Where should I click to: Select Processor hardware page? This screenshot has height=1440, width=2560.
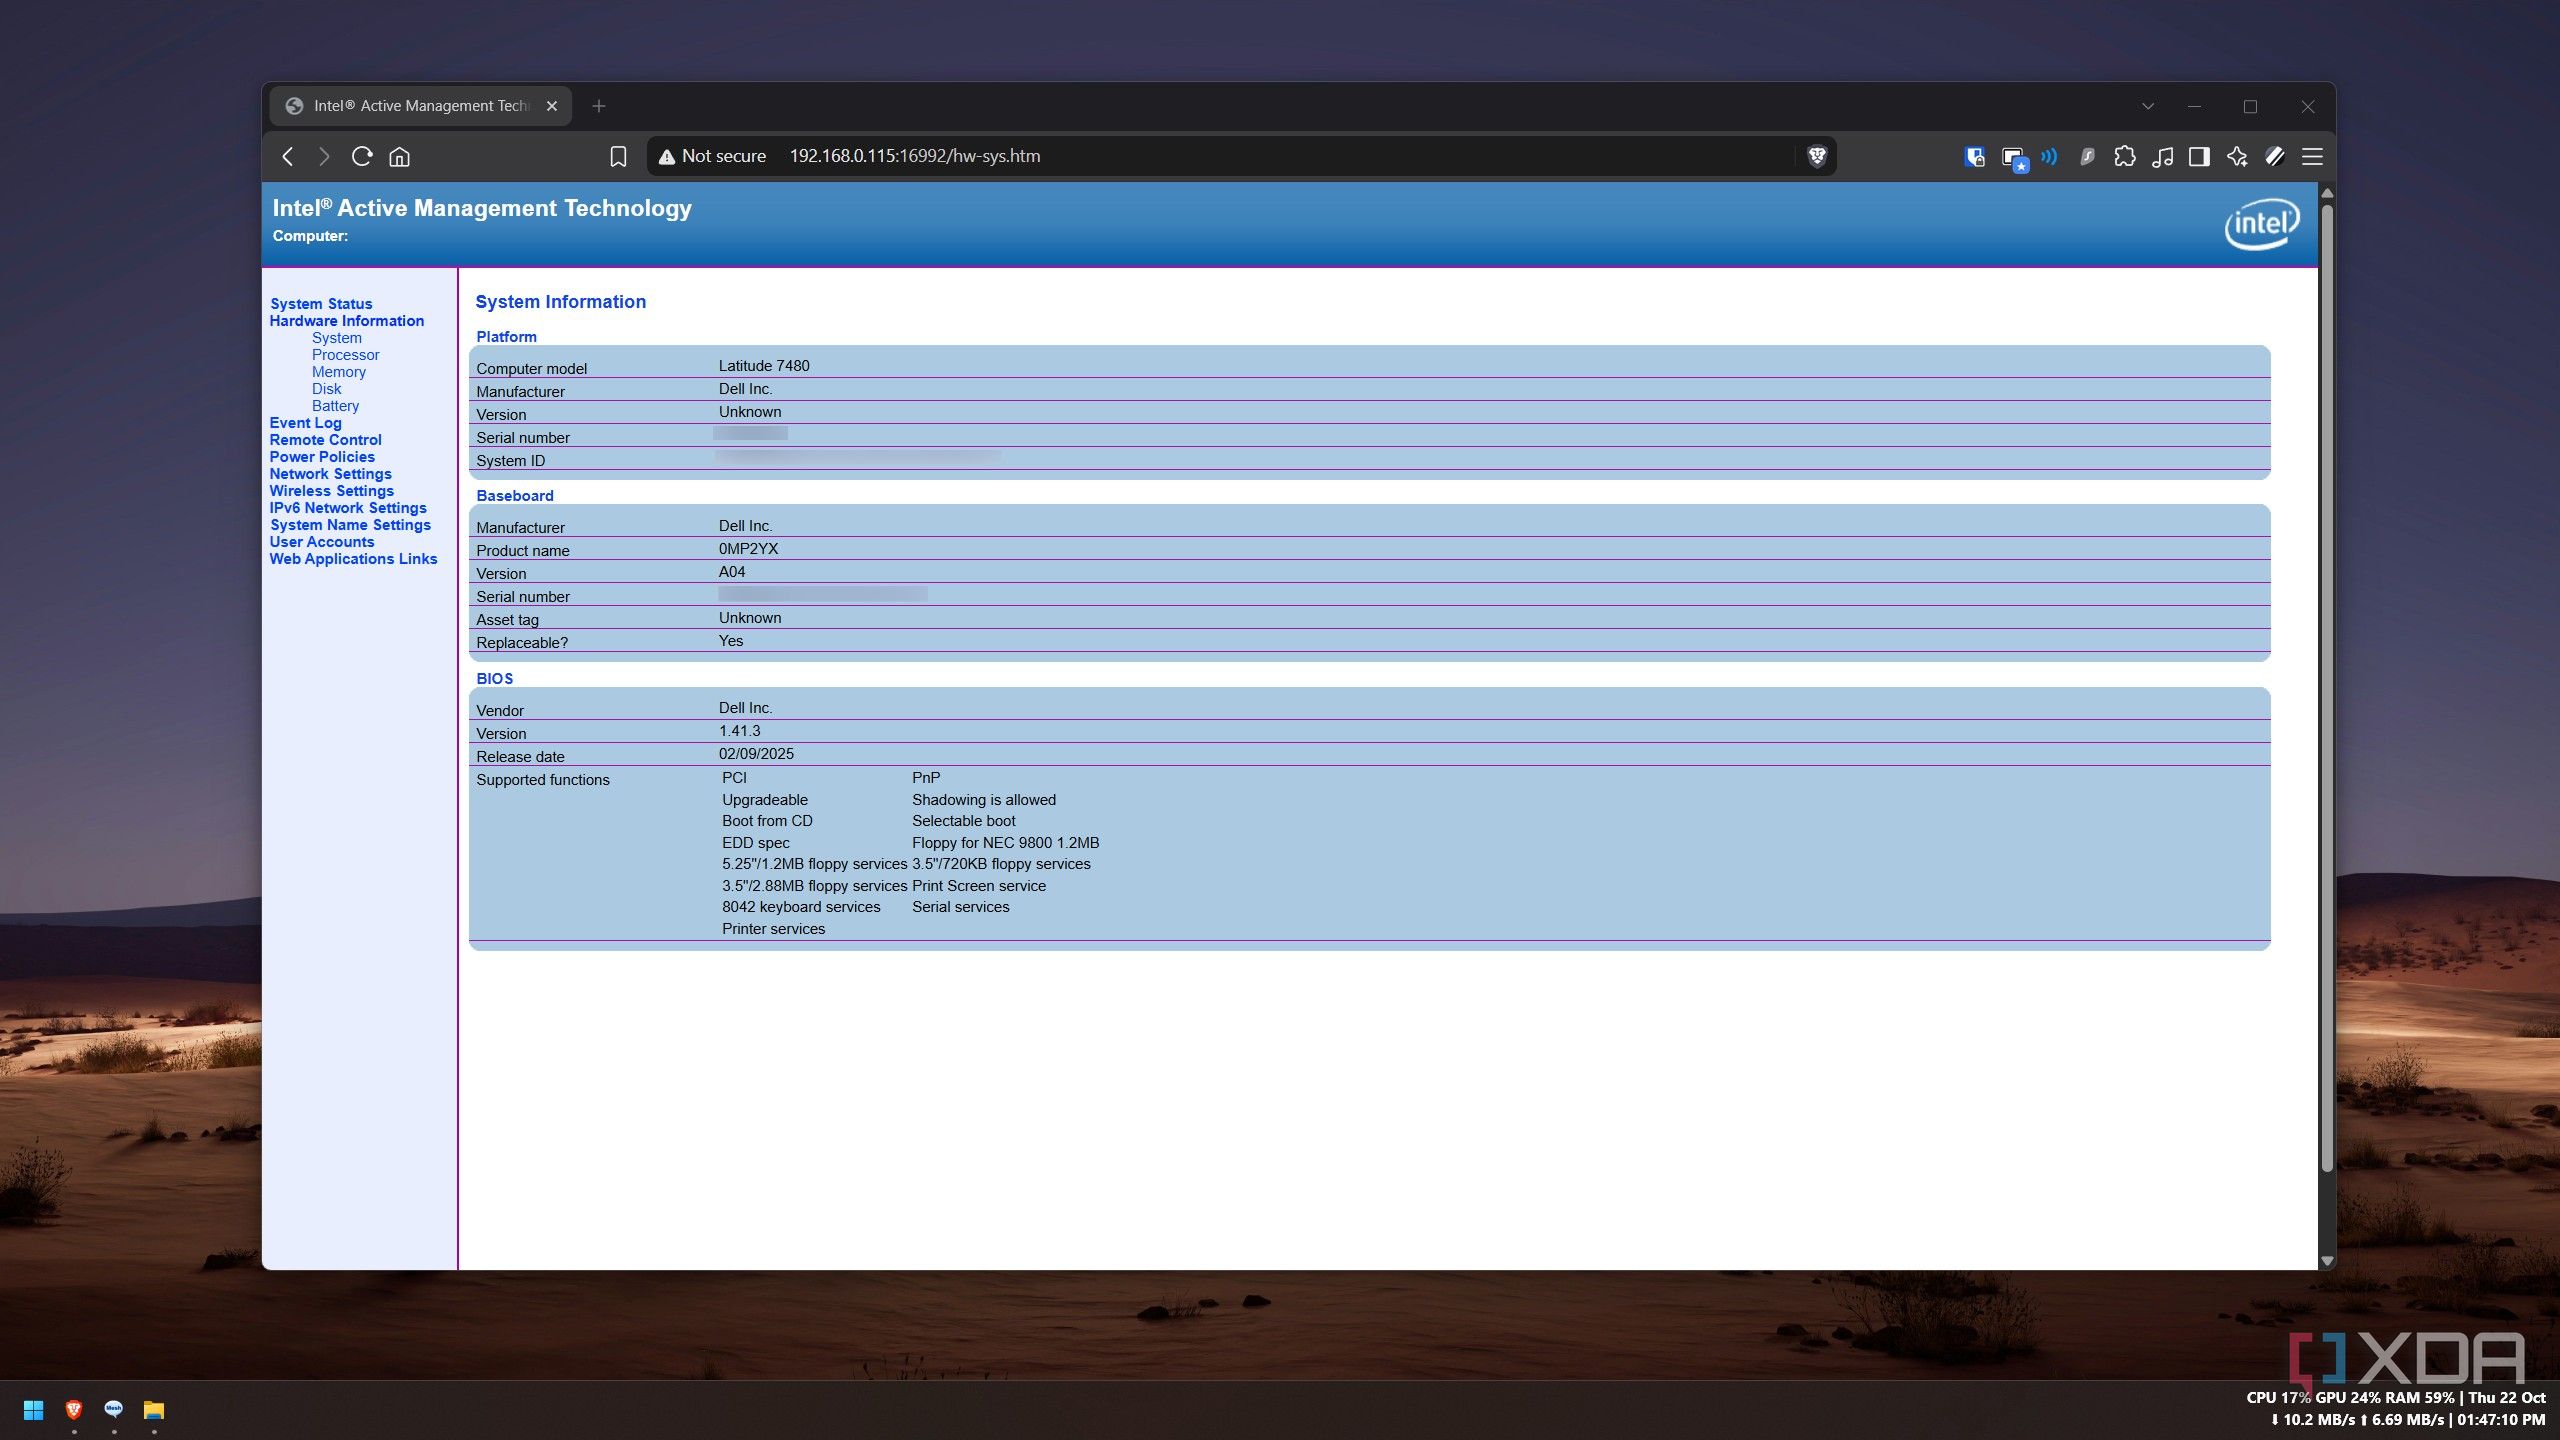[x=345, y=355]
